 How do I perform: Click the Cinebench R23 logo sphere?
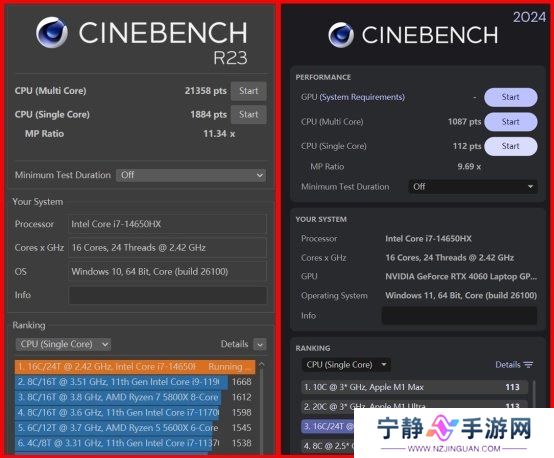[52, 32]
